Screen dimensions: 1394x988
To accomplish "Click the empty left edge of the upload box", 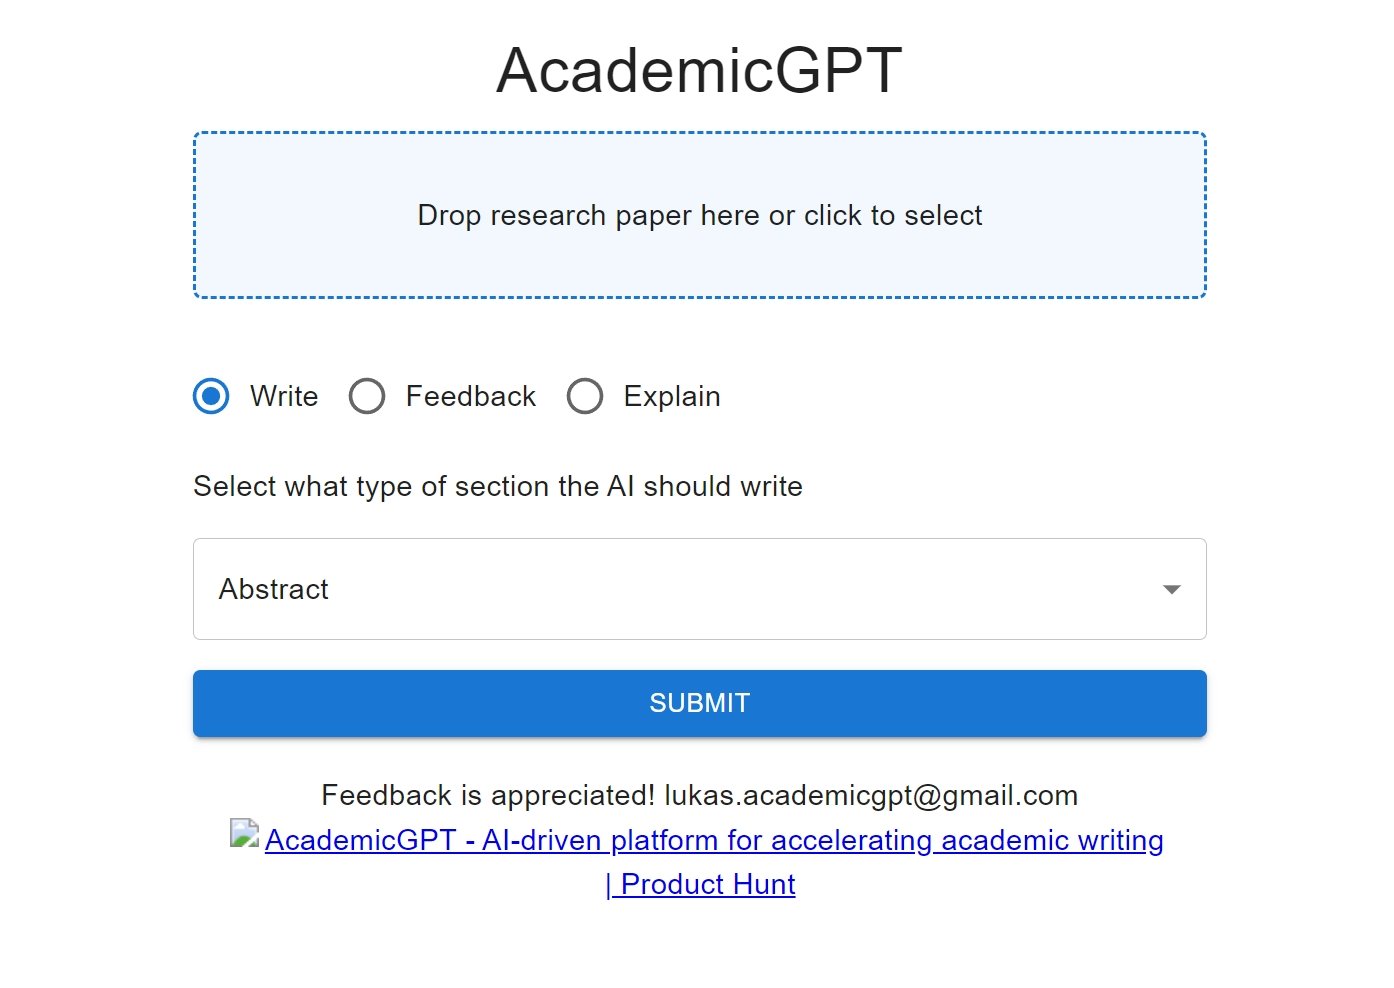I will coord(240,215).
